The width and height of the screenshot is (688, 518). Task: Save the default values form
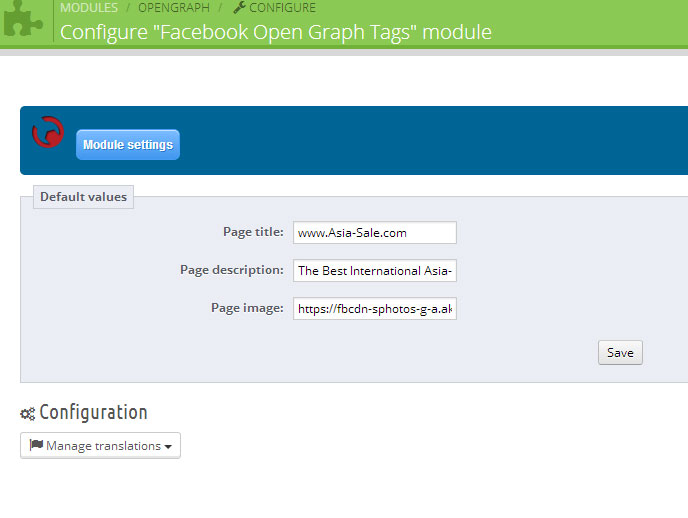pos(620,353)
